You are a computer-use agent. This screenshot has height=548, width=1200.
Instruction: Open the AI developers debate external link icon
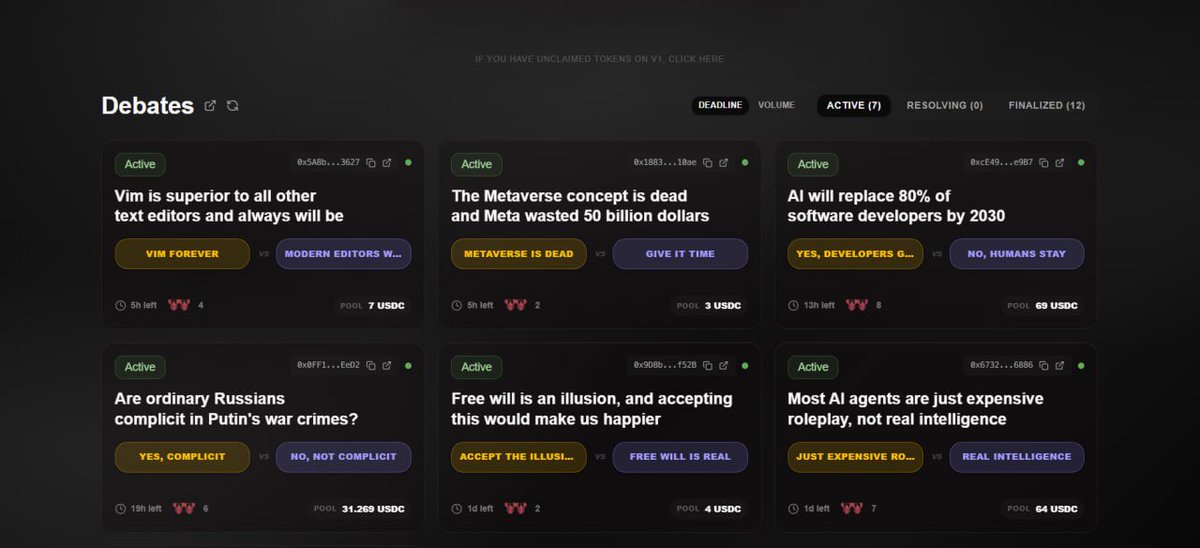click(x=1060, y=162)
